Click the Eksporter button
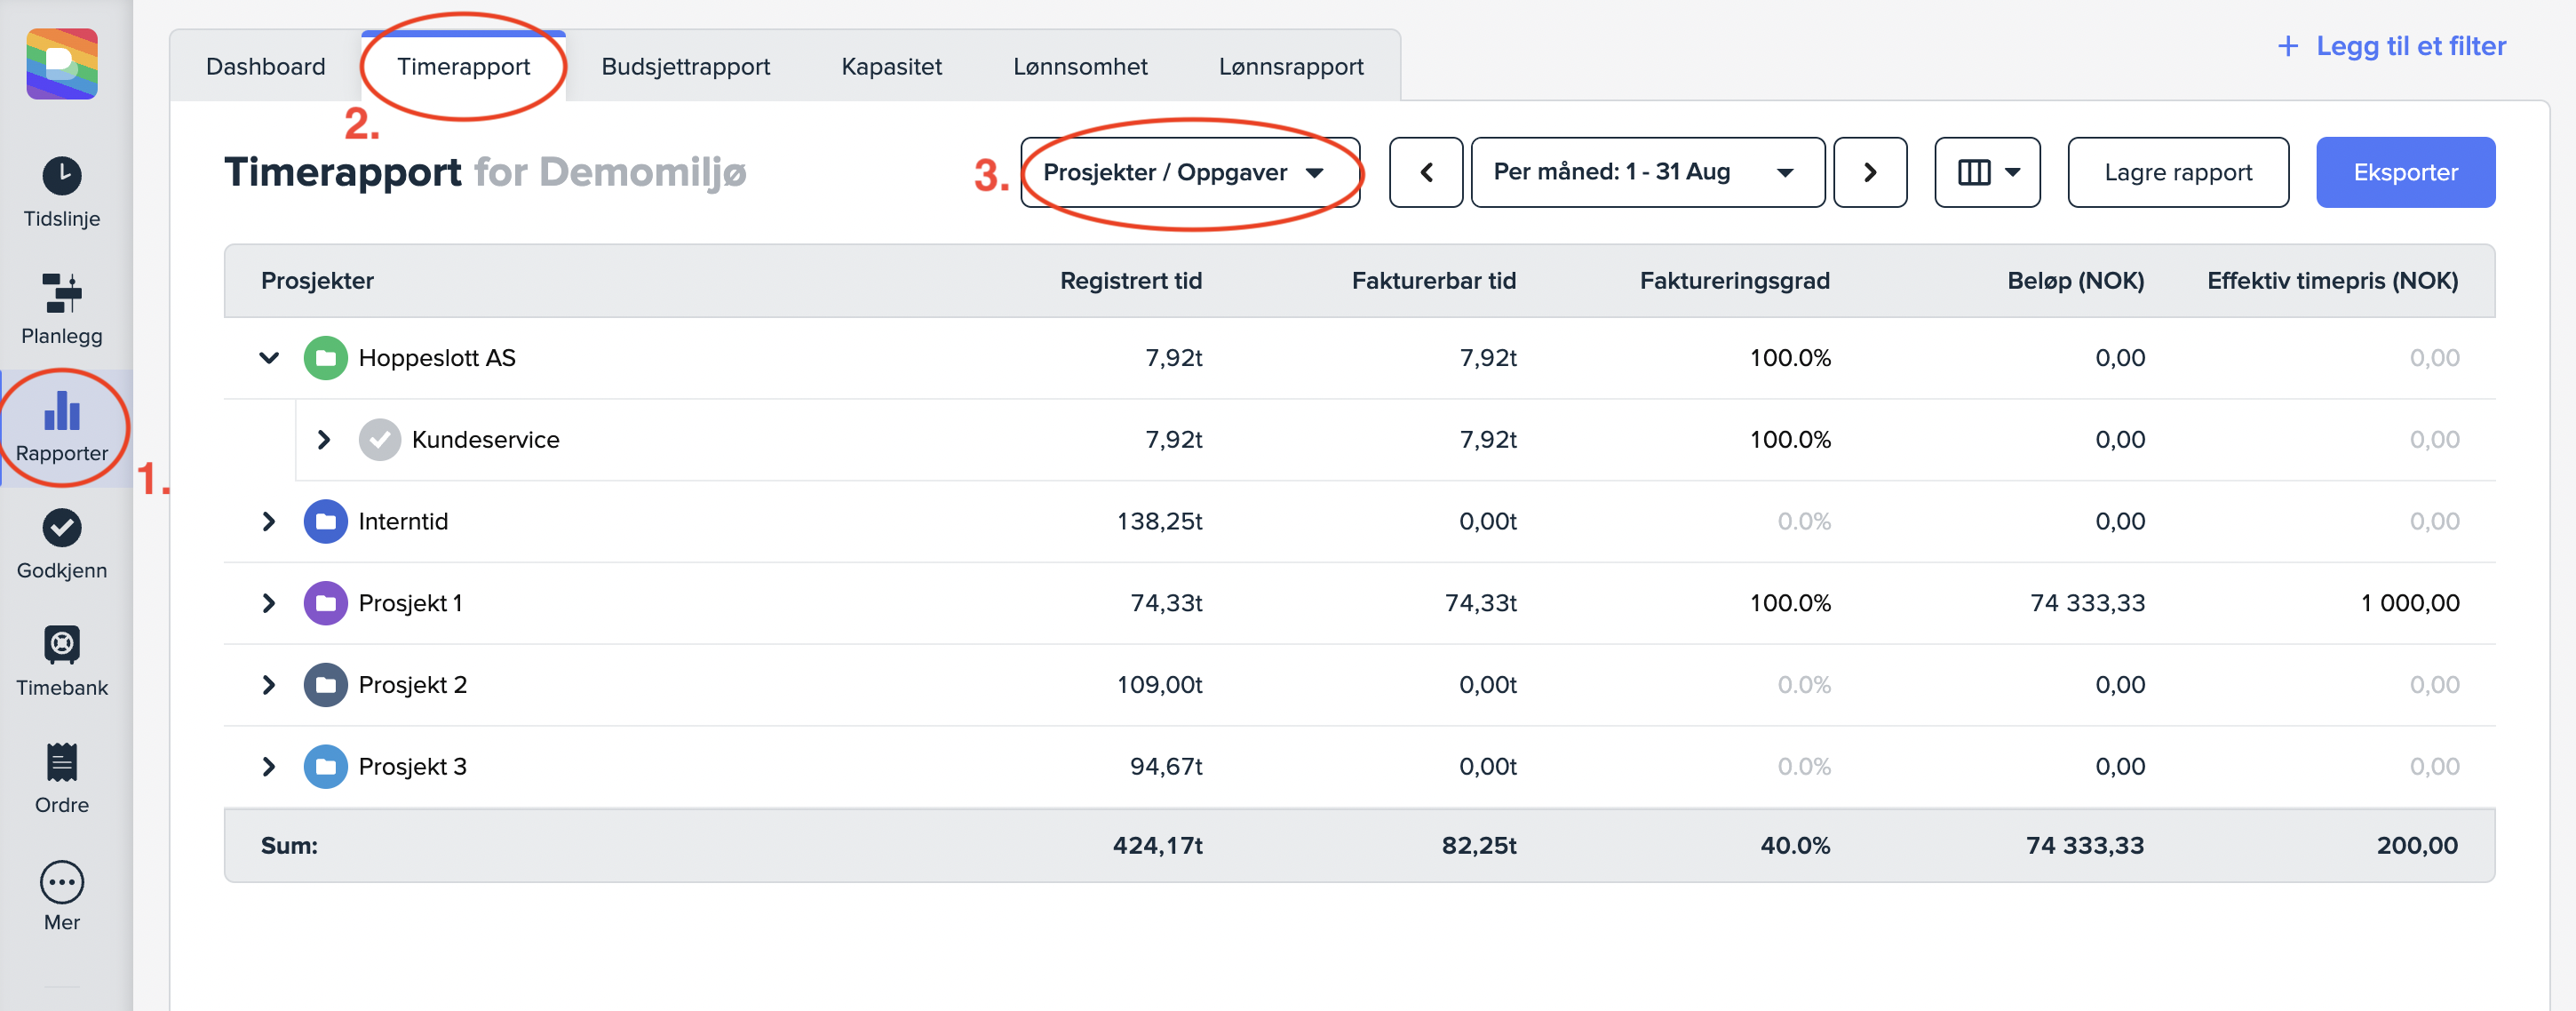This screenshot has width=2576, height=1011. [2404, 173]
